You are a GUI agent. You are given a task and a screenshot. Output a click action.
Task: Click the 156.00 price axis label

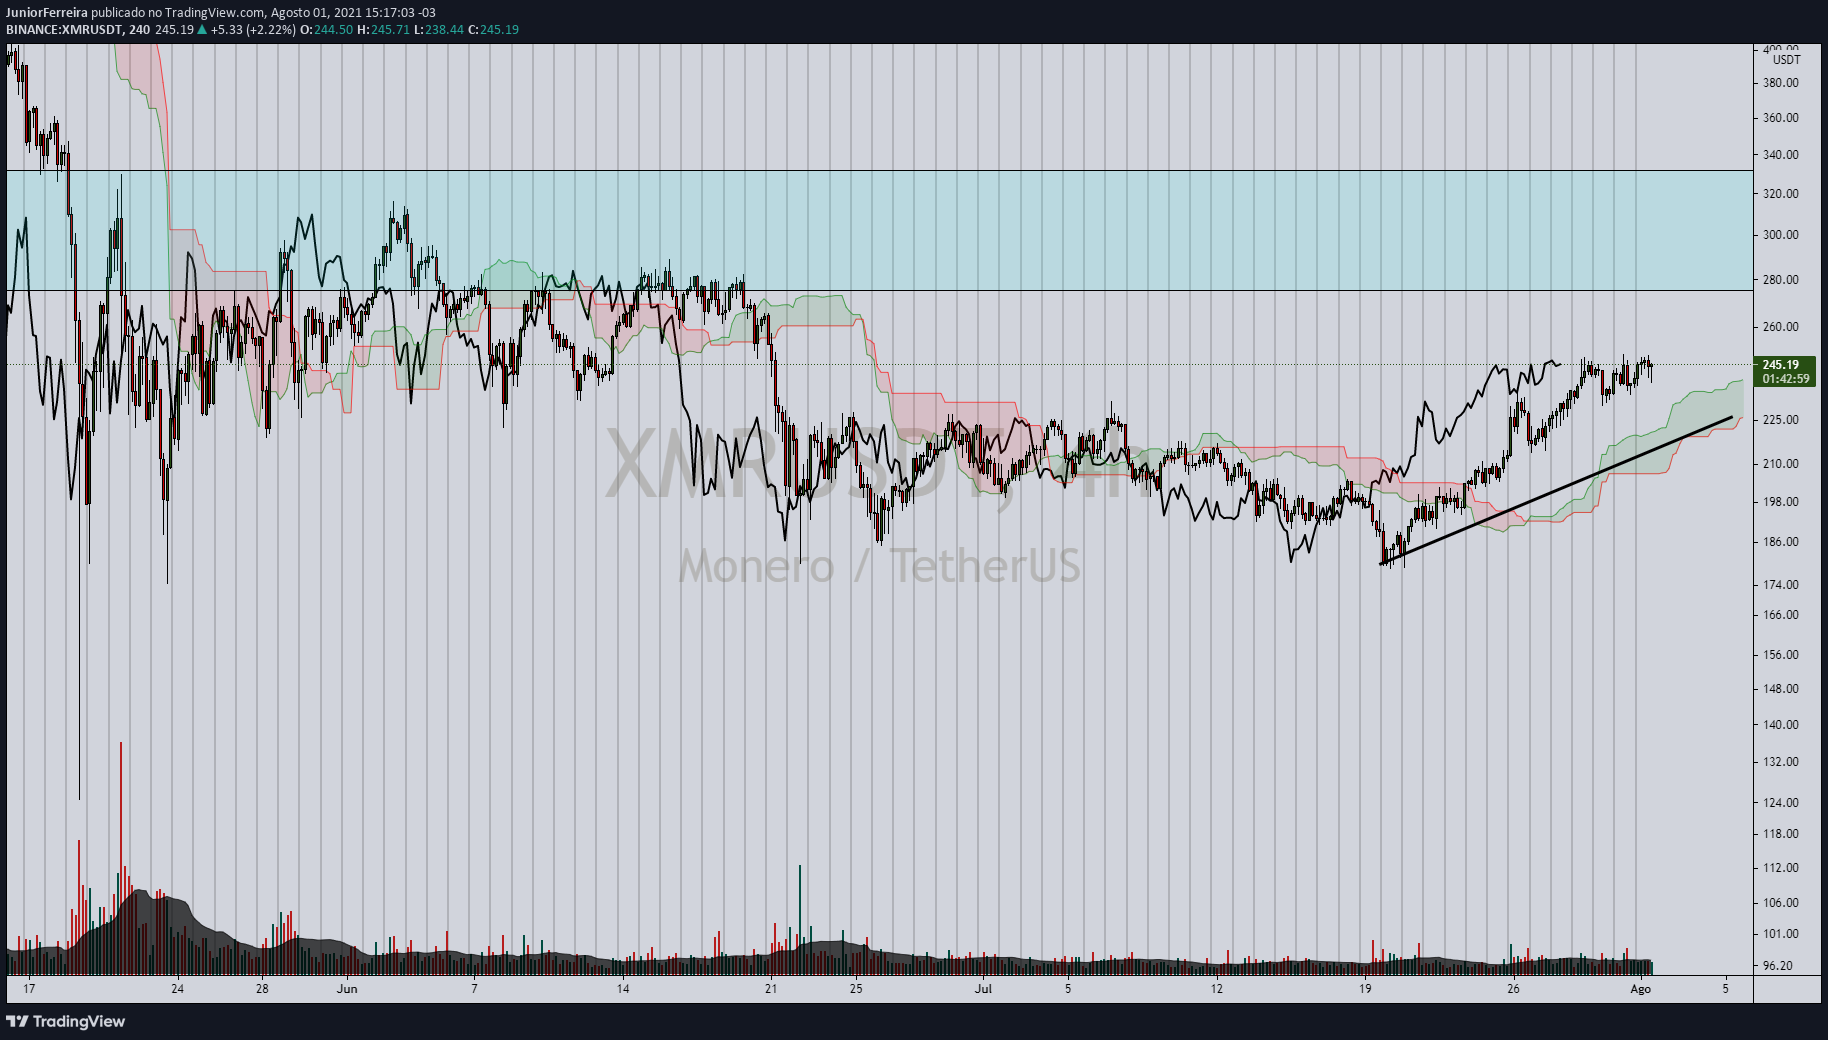pos(1781,655)
